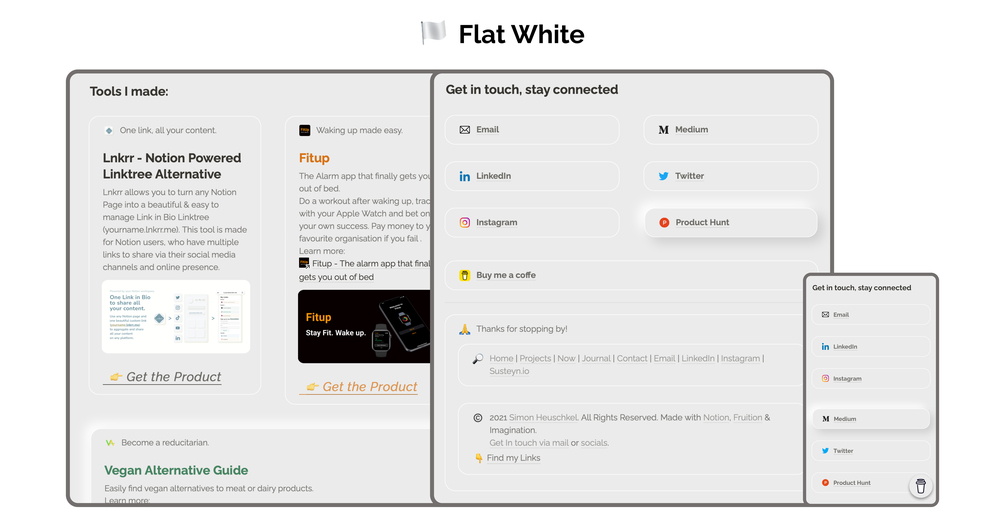Click the Medium M logo icon in the tablet view
1005x531 pixels.
click(x=663, y=130)
